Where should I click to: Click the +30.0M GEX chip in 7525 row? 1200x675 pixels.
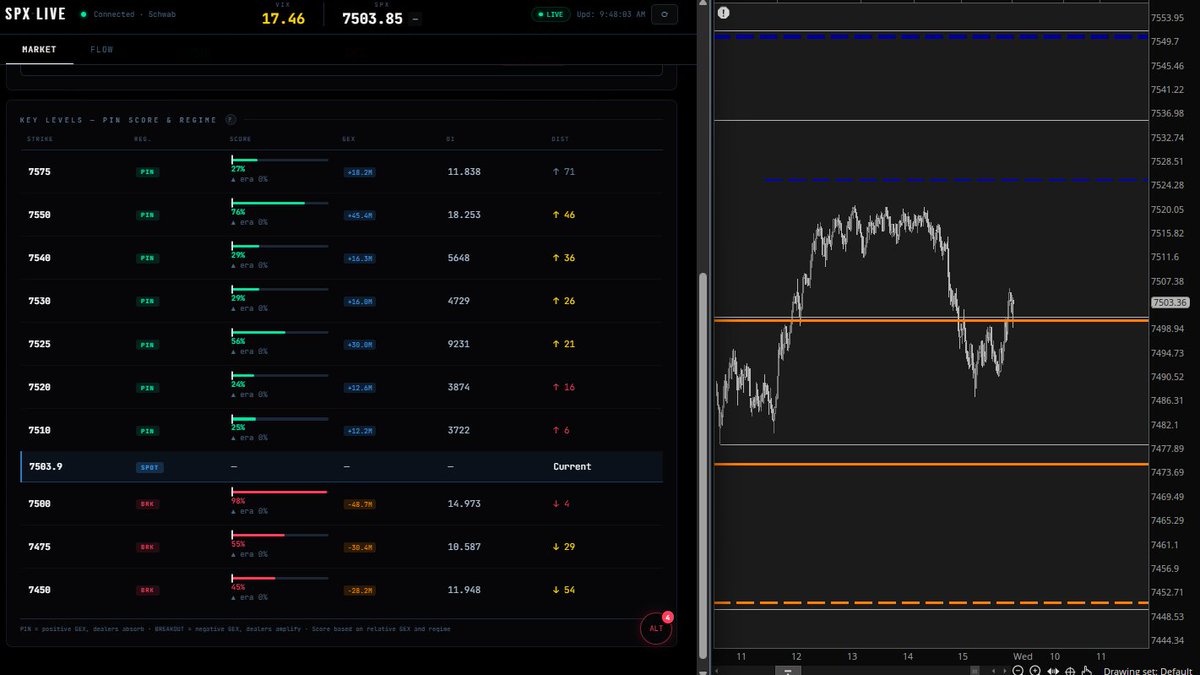tap(360, 344)
